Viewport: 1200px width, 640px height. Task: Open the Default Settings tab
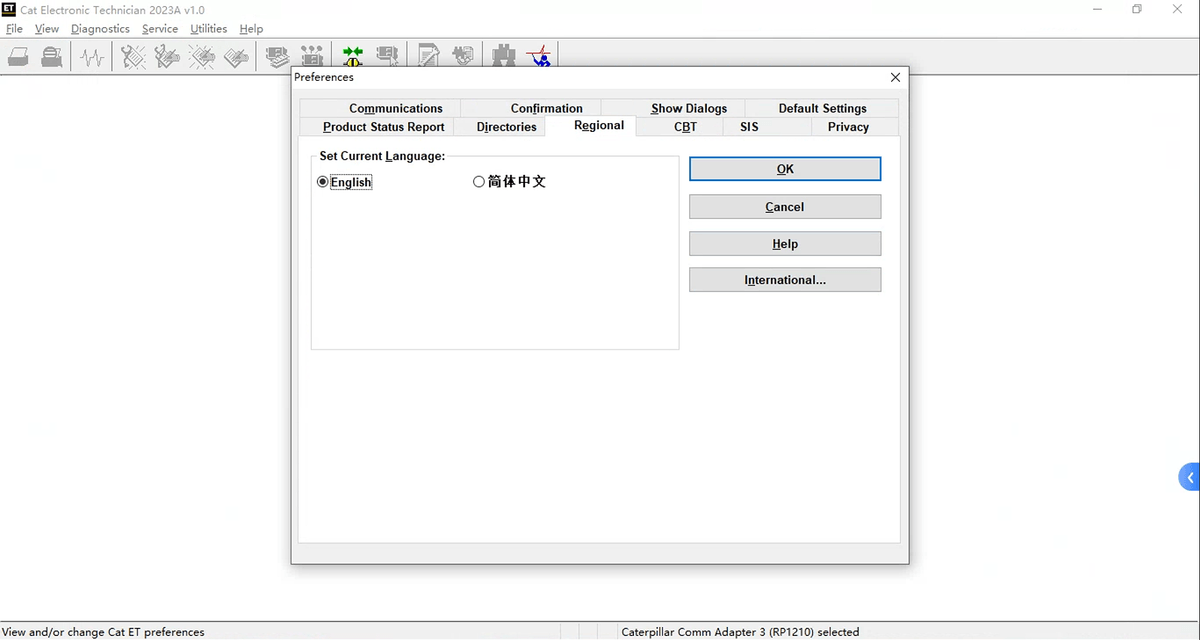click(x=822, y=108)
